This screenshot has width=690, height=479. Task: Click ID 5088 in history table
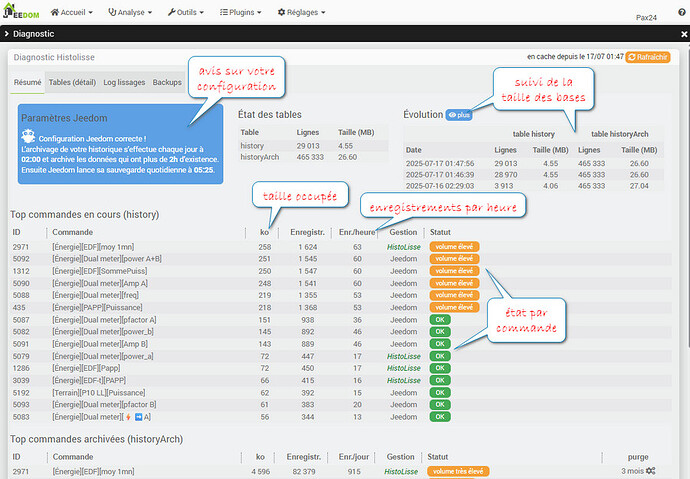[21, 295]
